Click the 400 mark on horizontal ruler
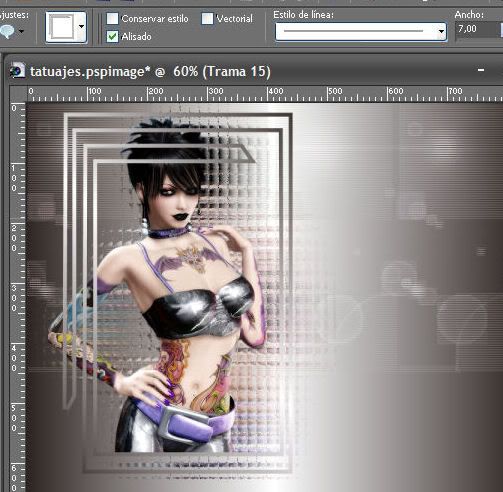The image size is (503, 492). click(x=275, y=91)
